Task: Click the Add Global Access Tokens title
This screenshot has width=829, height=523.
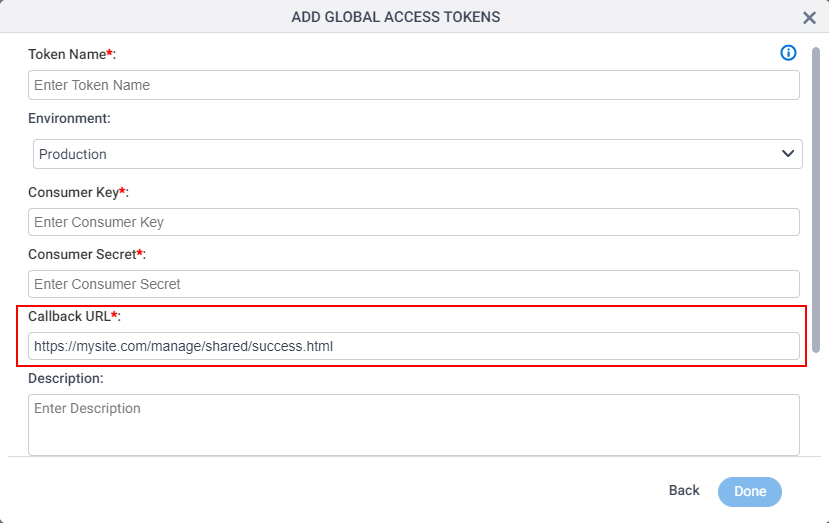Action: 395,17
